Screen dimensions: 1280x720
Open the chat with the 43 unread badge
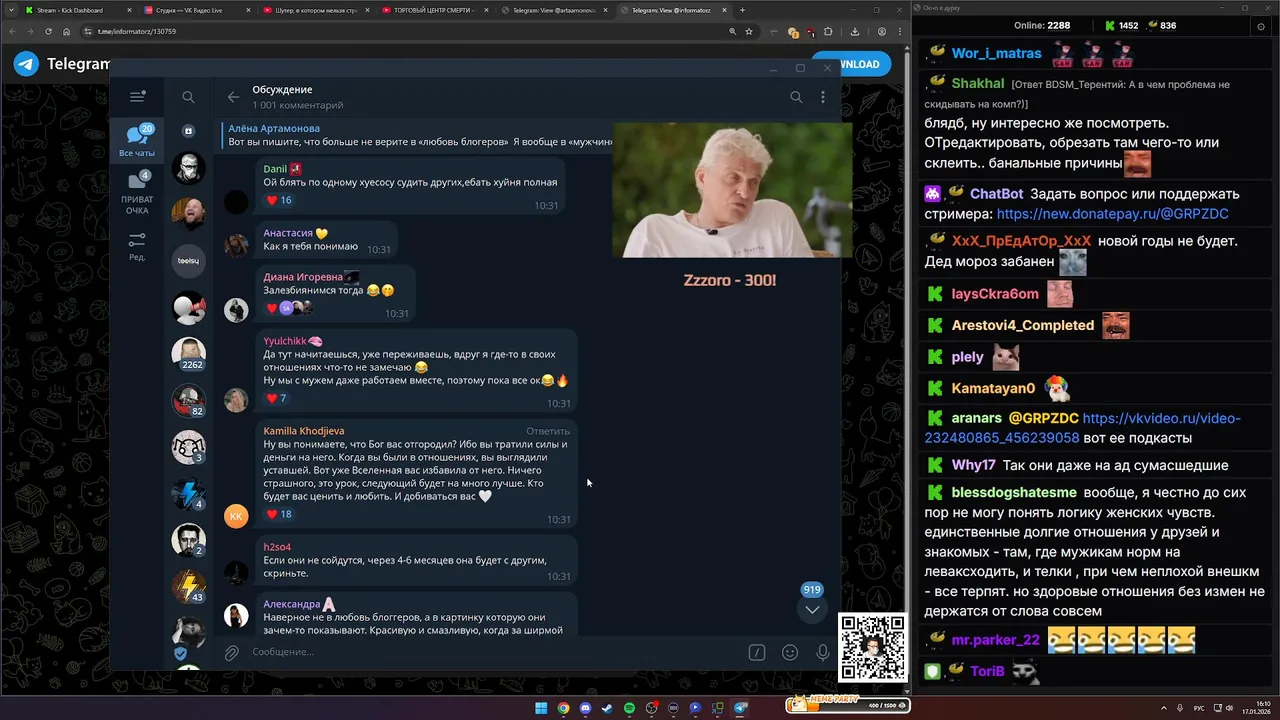tap(188, 586)
